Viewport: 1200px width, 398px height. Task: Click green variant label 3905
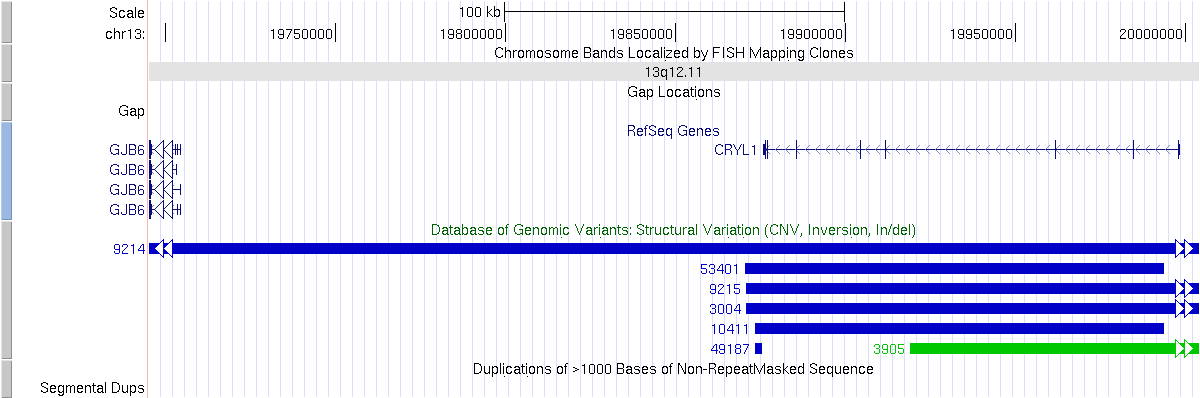[x=889, y=349]
